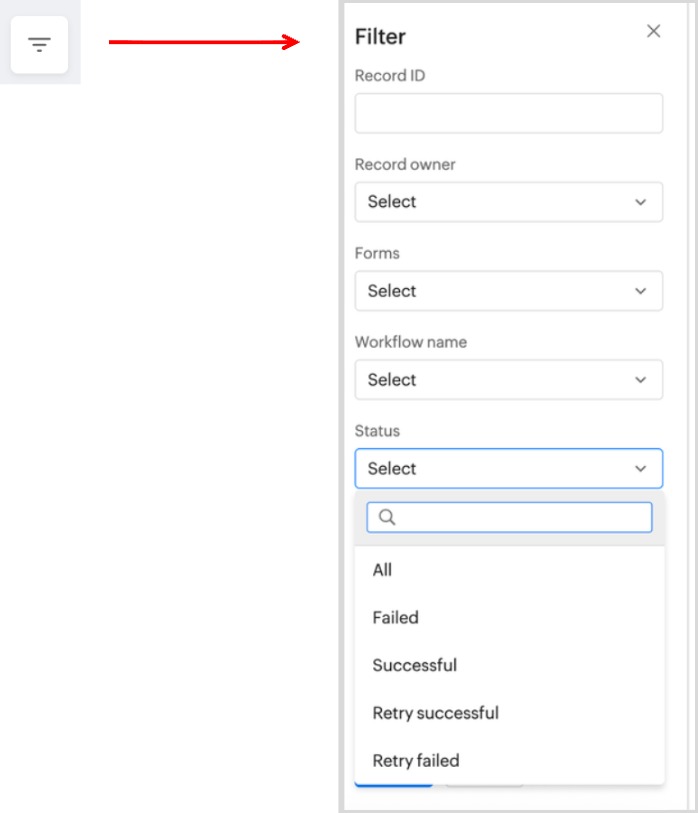Click the Workflow name chevron arrow

coord(641,380)
